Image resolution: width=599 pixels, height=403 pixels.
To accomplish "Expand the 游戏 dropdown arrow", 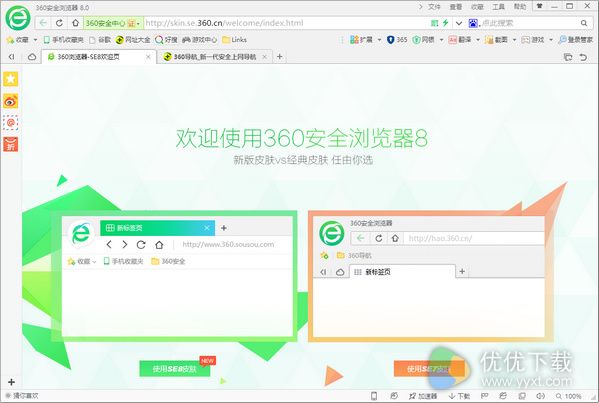I will [x=551, y=40].
